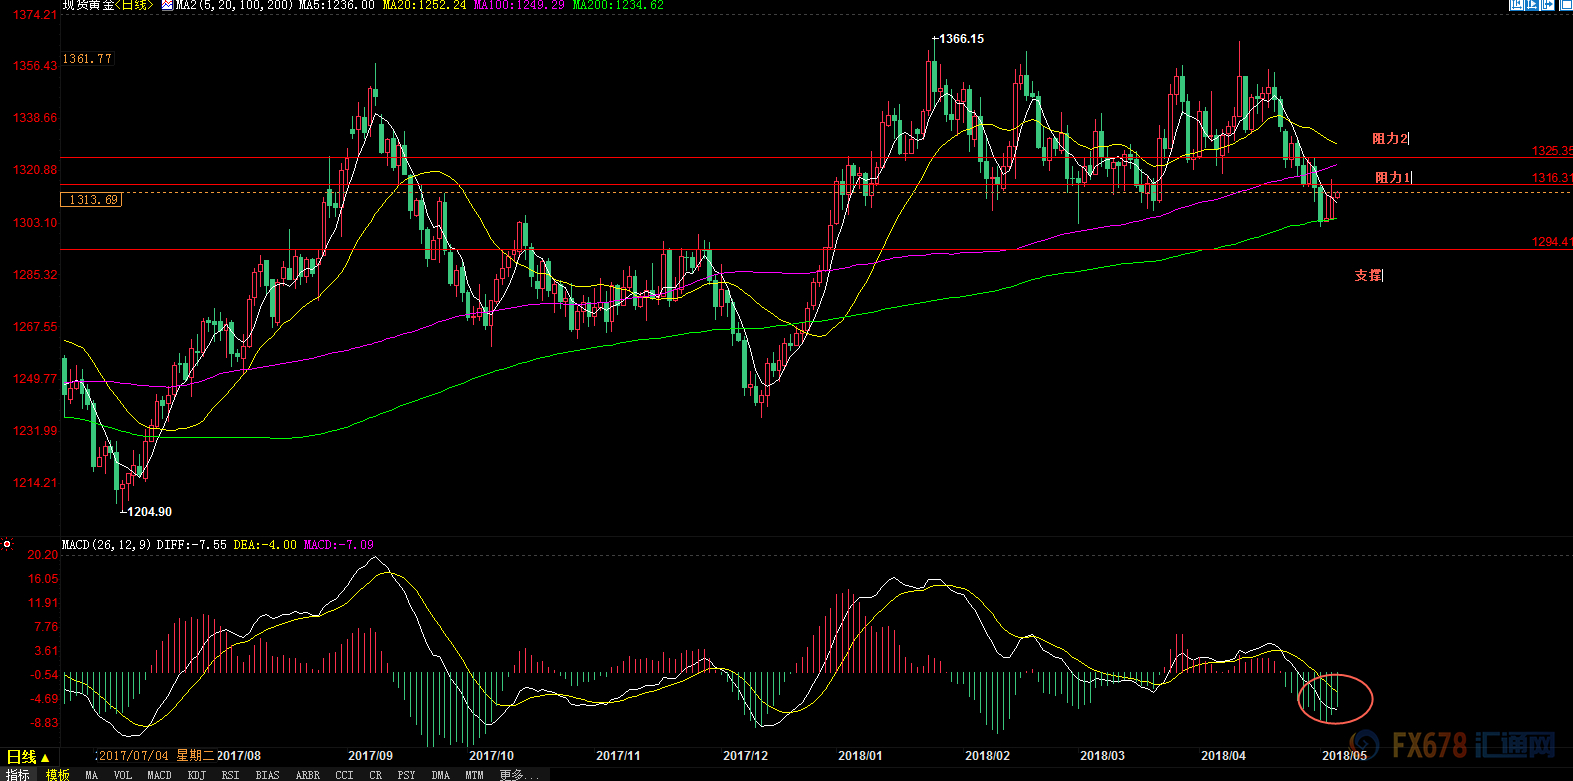Click the 1325.35 resistance line value
The height and width of the screenshot is (781, 1573).
point(1552,151)
